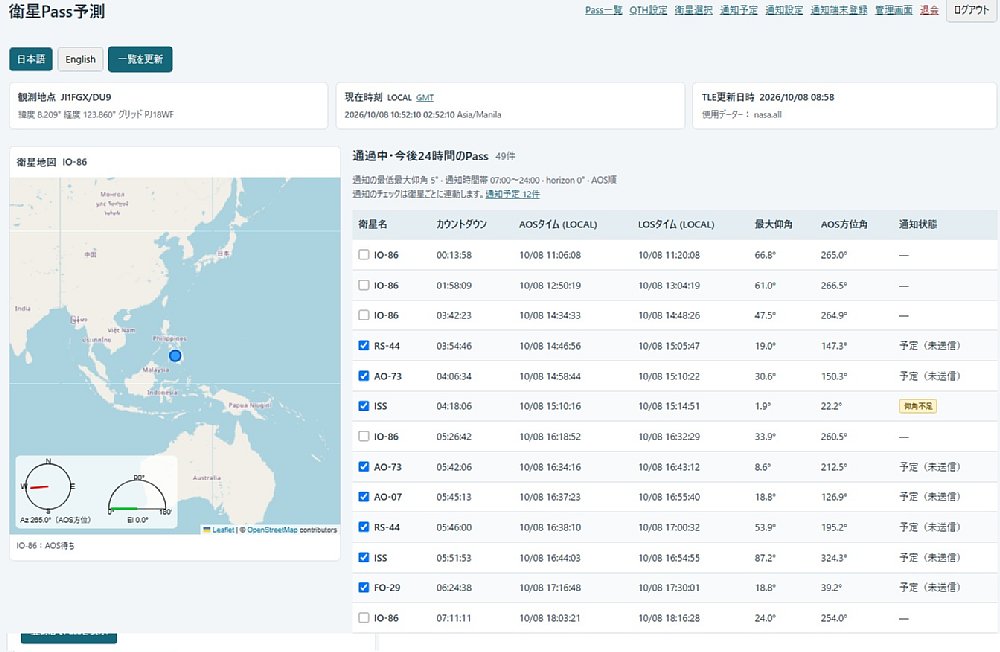Click the red 退会 link
Screen dimensions: 1000x652
pos(929,10)
